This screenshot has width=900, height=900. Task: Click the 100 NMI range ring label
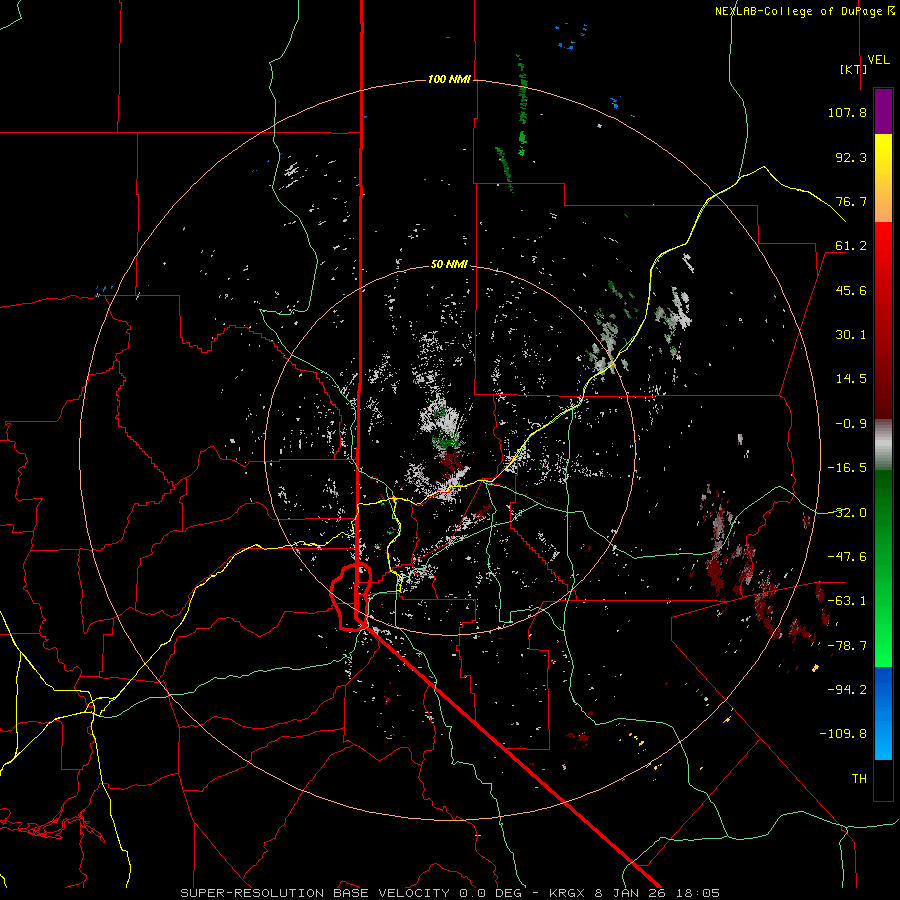(449, 79)
